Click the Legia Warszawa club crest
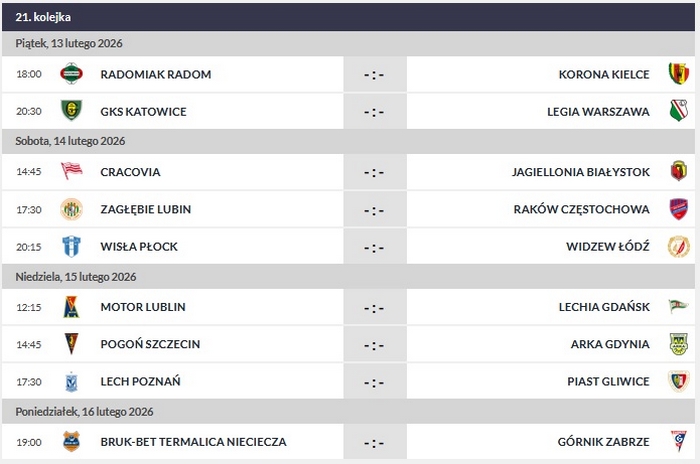 tap(679, 111)
